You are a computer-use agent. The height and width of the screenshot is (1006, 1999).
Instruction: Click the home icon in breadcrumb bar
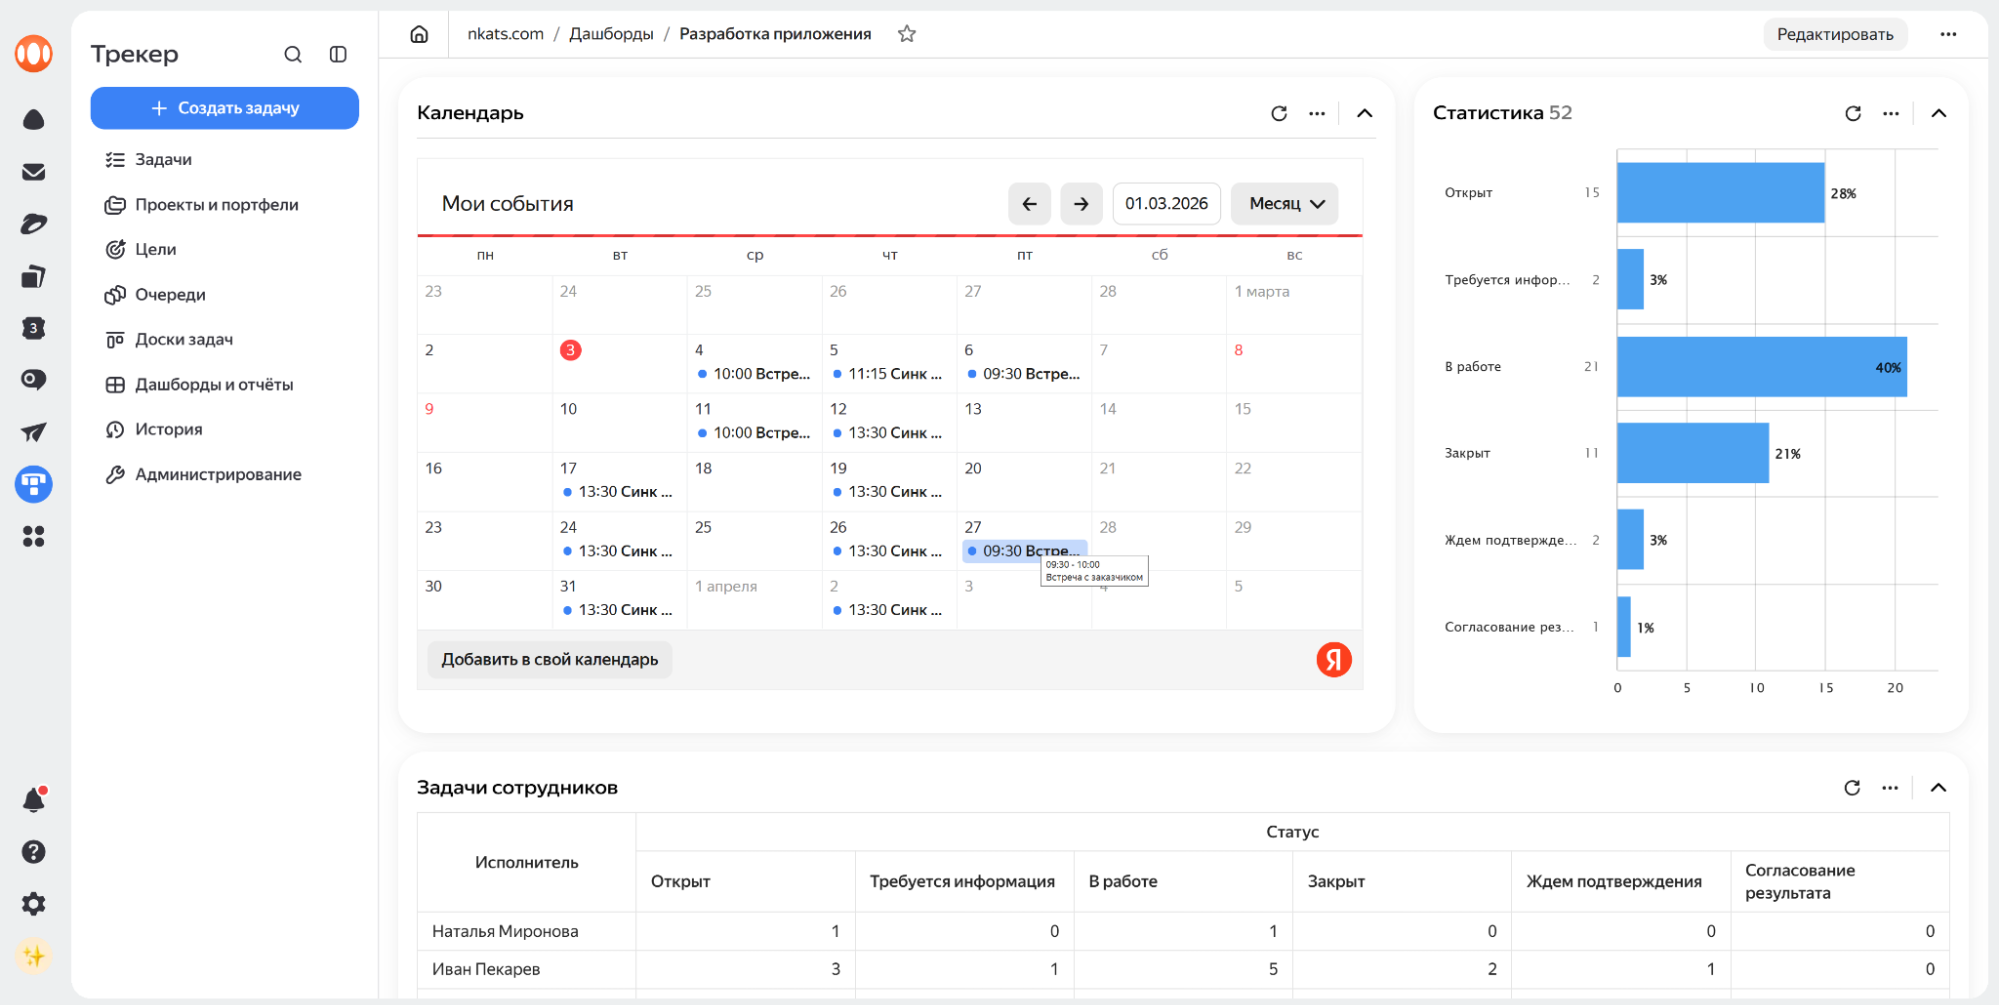pyautogui.click(x=419, y=34)
